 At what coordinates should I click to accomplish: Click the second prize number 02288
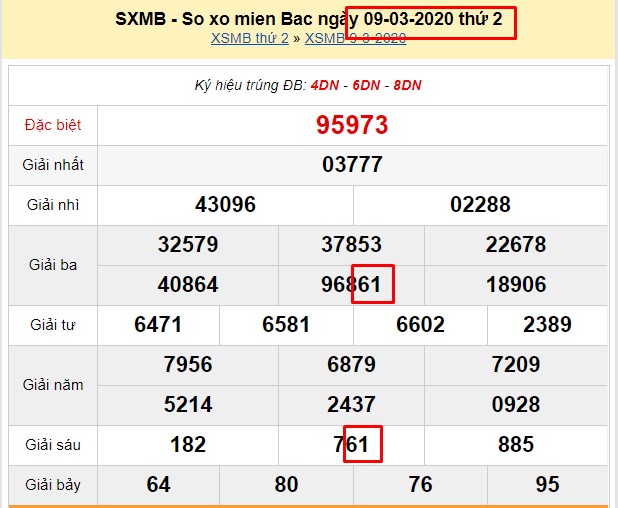pos(480,205)
